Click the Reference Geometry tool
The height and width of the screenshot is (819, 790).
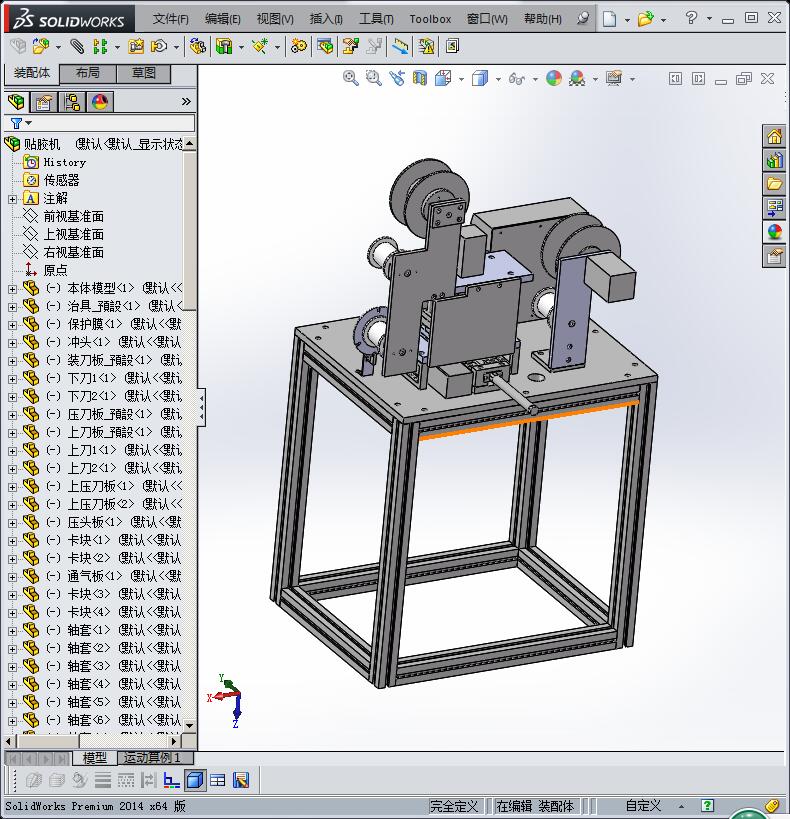click(260, 46)
